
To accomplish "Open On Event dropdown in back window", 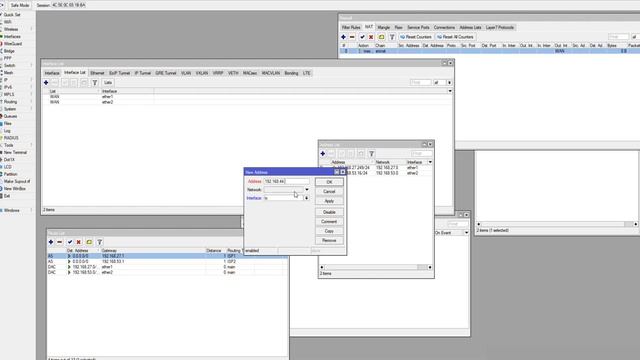I will point(466,233).
